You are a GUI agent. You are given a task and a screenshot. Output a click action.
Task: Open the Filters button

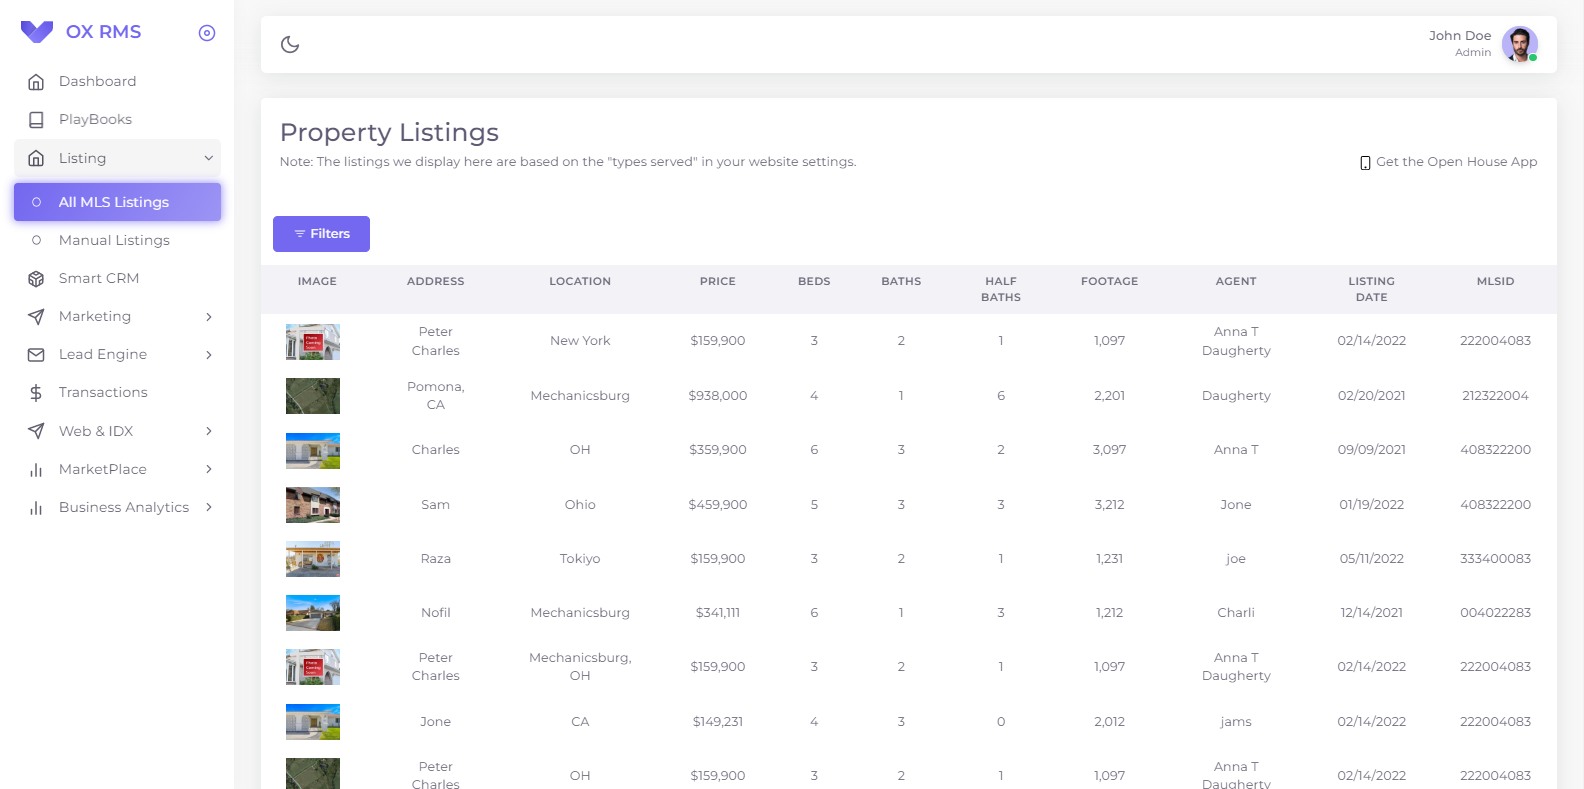point(321,234)
